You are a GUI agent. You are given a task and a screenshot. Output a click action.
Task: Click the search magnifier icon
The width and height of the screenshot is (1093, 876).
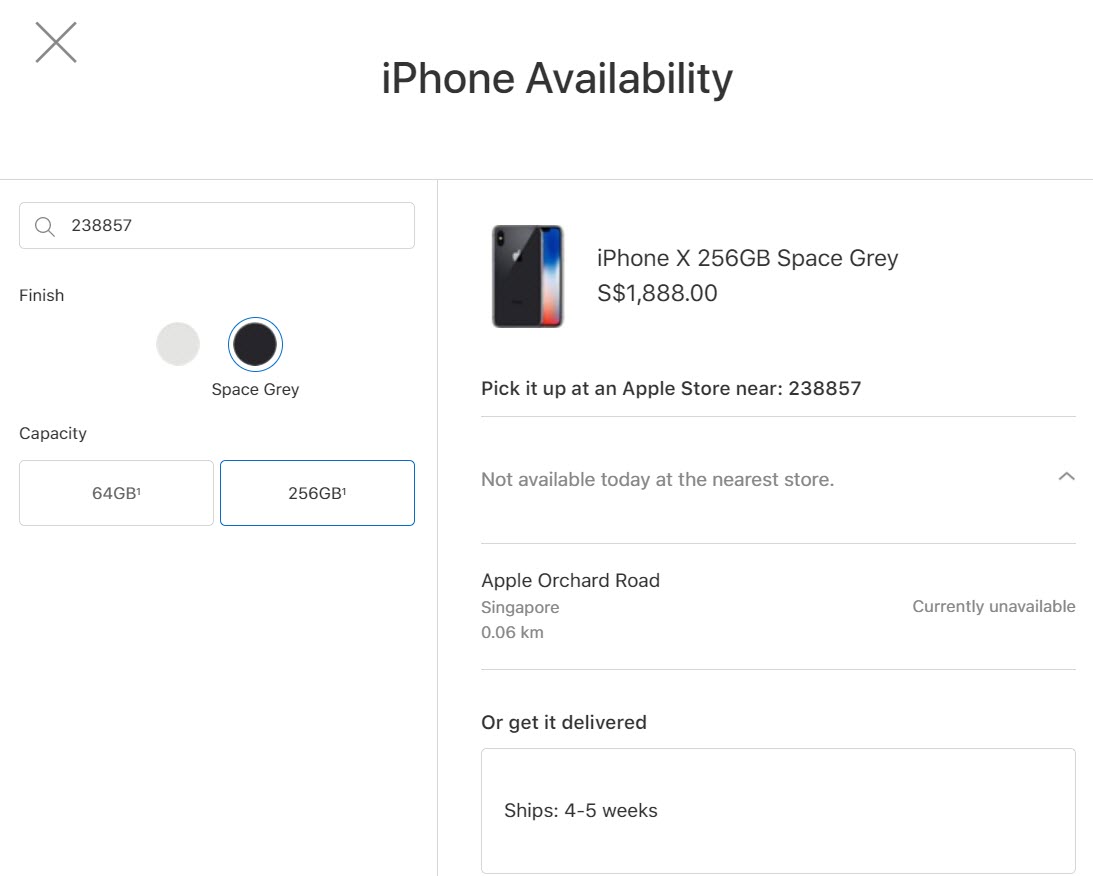(44, 225)
